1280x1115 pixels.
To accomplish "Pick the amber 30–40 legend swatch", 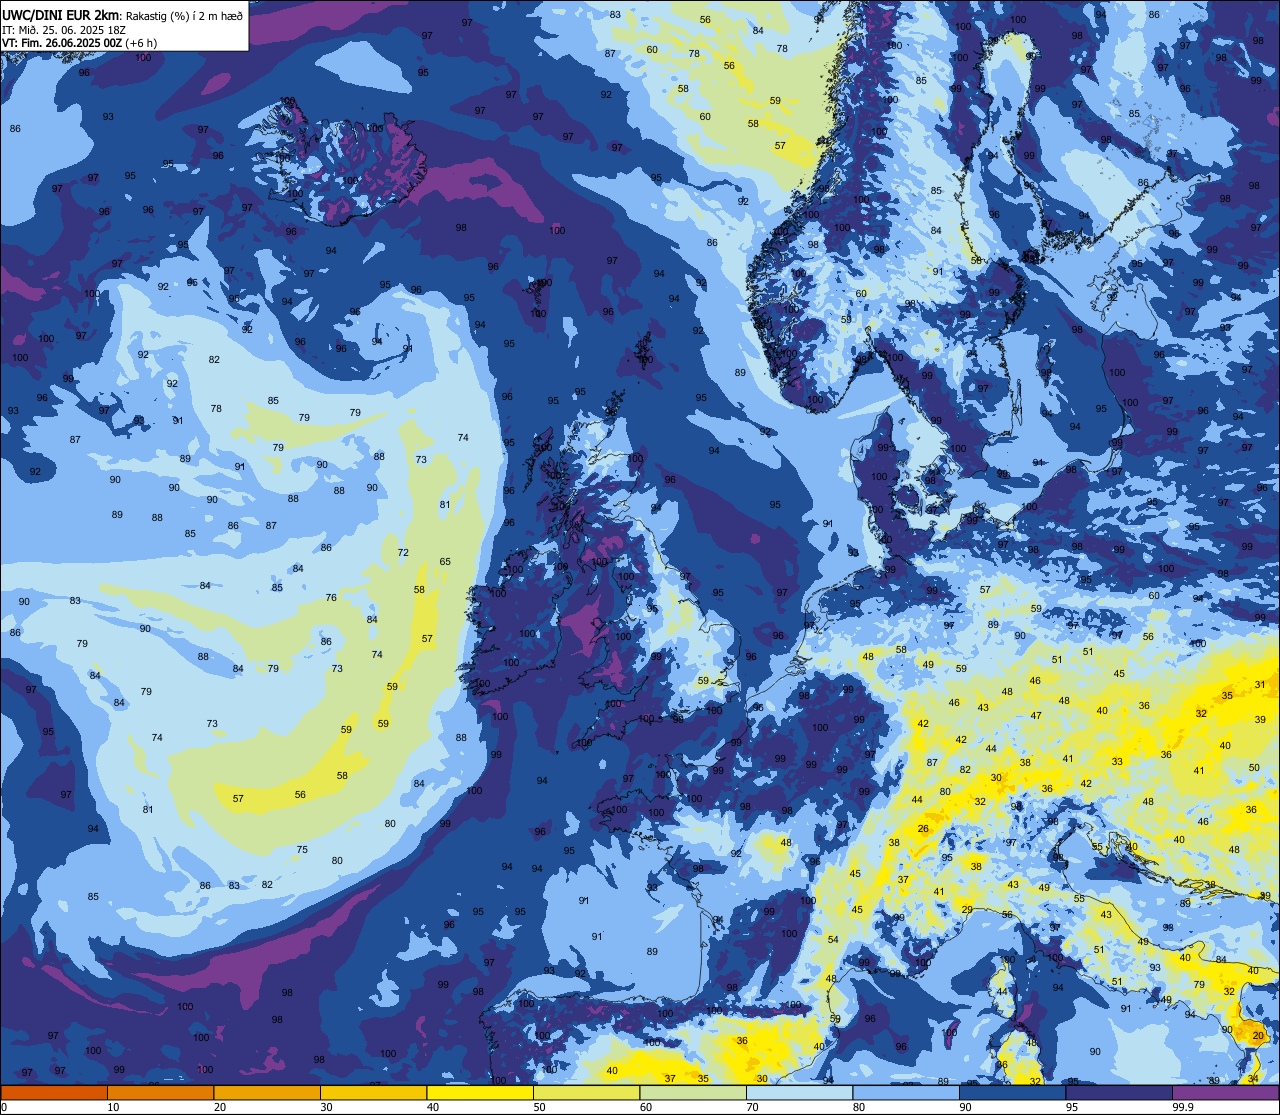I will (x=373, y=1092).
